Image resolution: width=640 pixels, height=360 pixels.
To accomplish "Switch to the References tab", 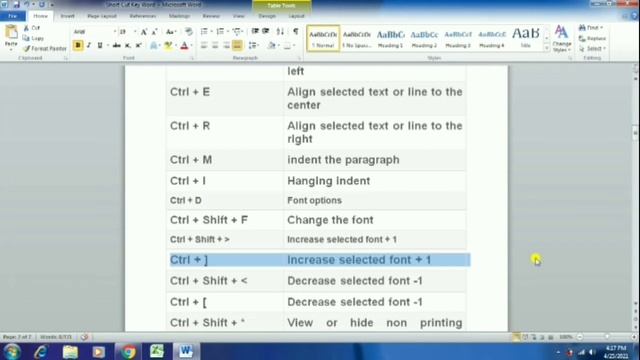I will pos(143,16).
